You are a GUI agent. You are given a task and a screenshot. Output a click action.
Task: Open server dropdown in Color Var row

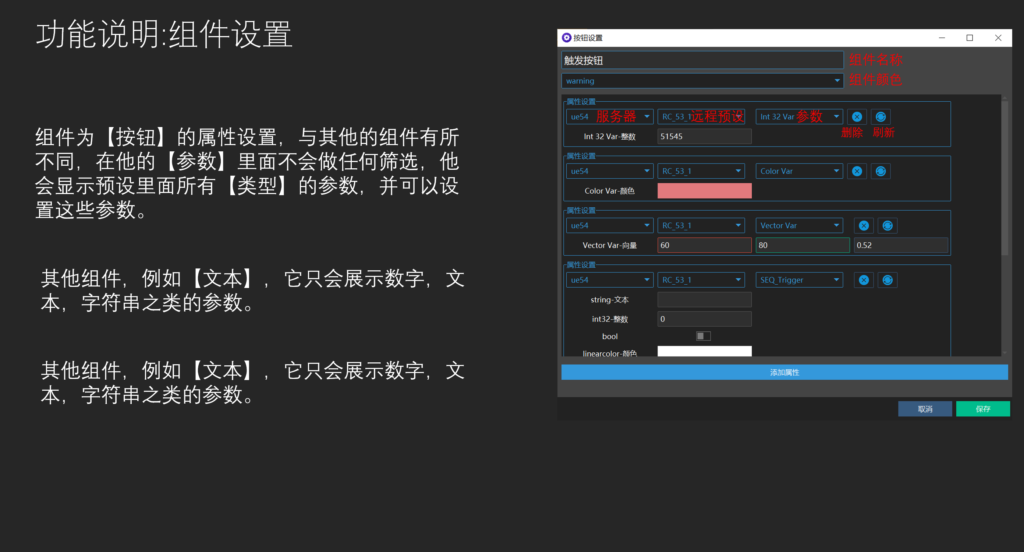tap(609, 171)
